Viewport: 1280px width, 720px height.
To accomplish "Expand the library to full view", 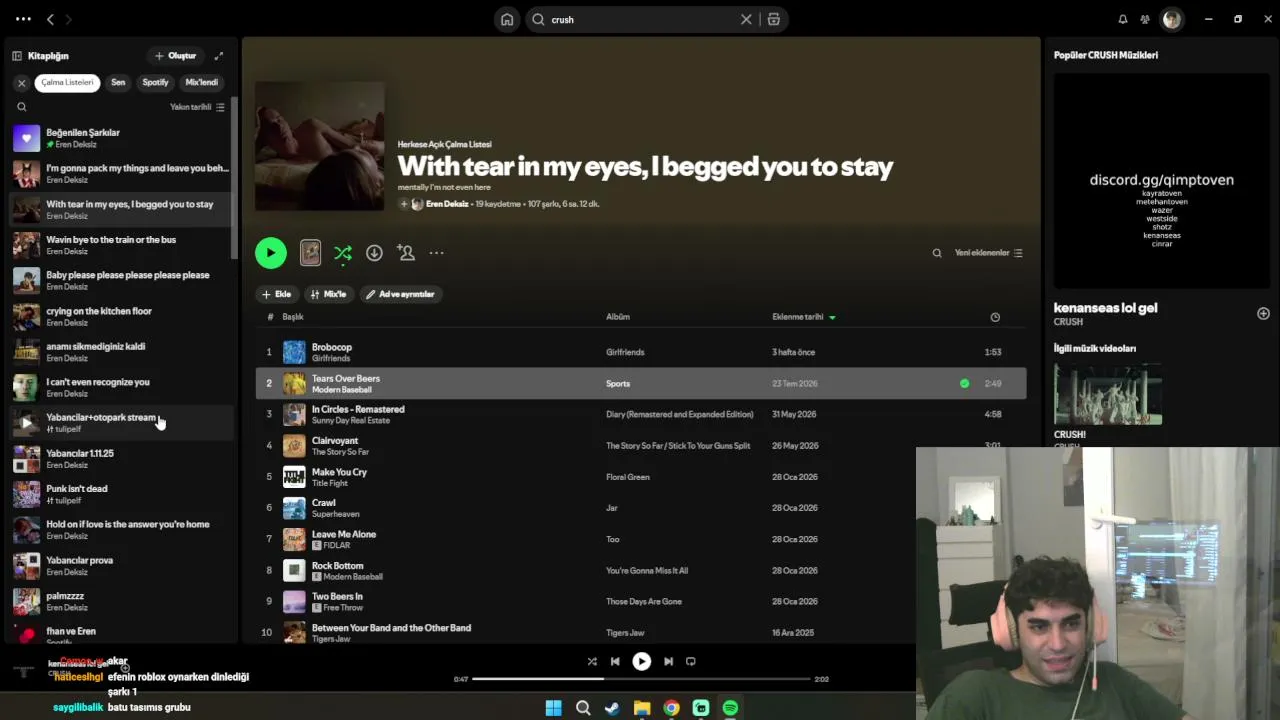I will point(219,56).
